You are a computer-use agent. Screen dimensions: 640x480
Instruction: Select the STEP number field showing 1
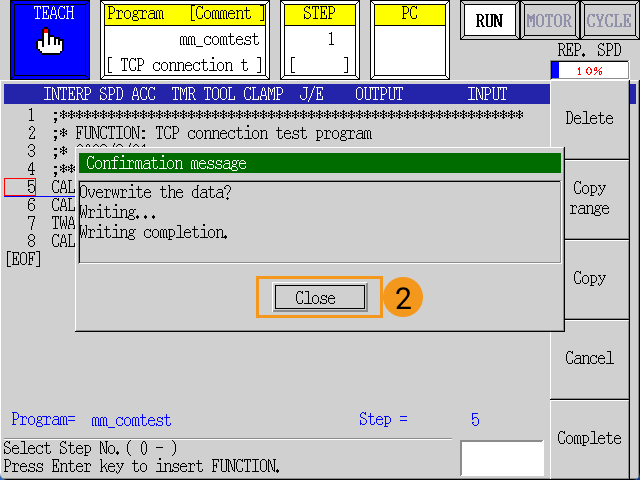pos(320,40)
